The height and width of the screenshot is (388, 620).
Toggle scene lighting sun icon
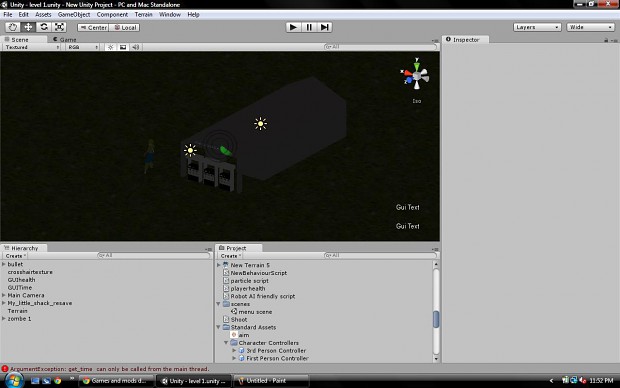[110, 47]
